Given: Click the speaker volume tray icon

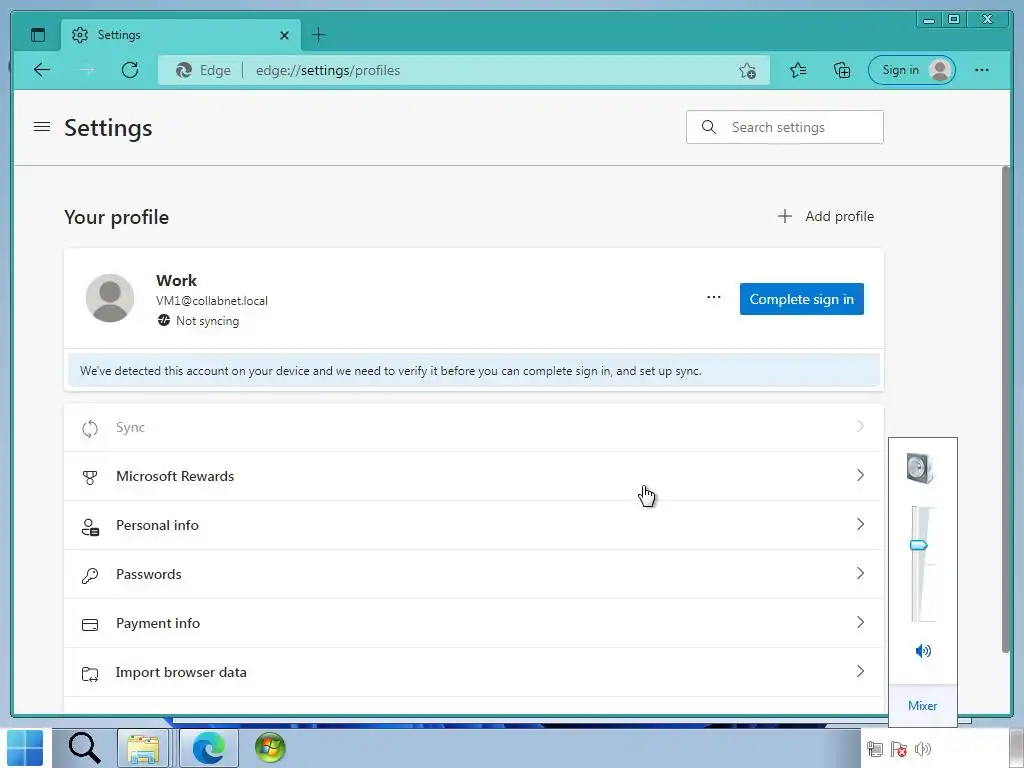Looking at the screenshot, I should point(923,749).
